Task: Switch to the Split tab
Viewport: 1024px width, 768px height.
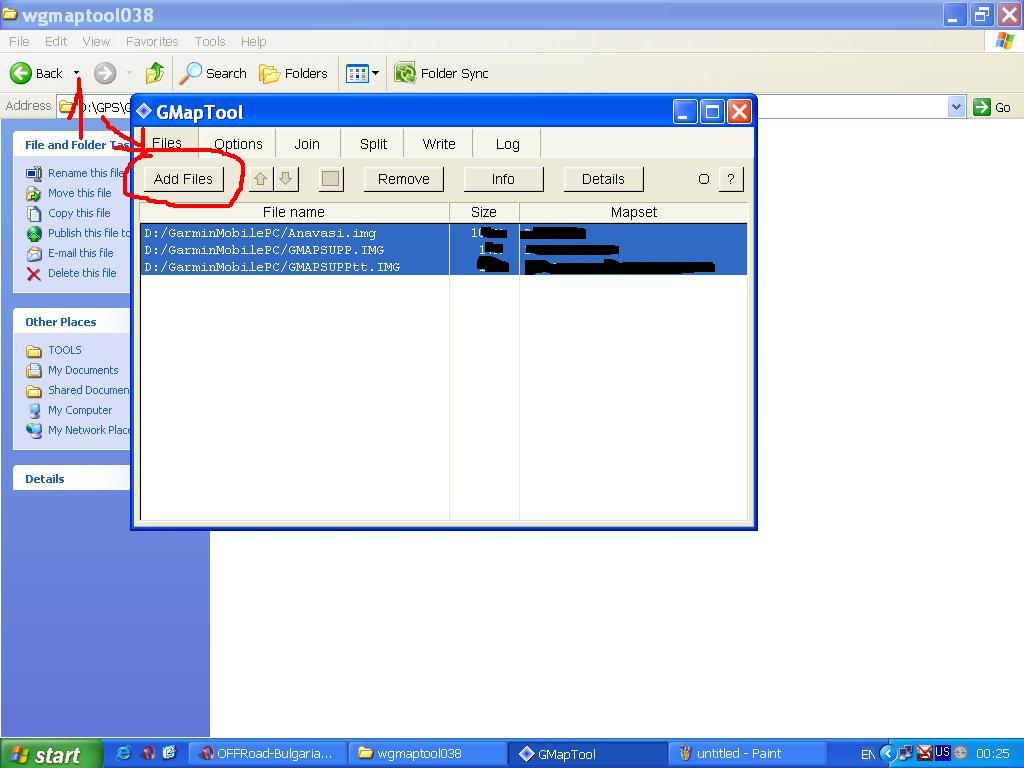Action: tap(373, 144)
